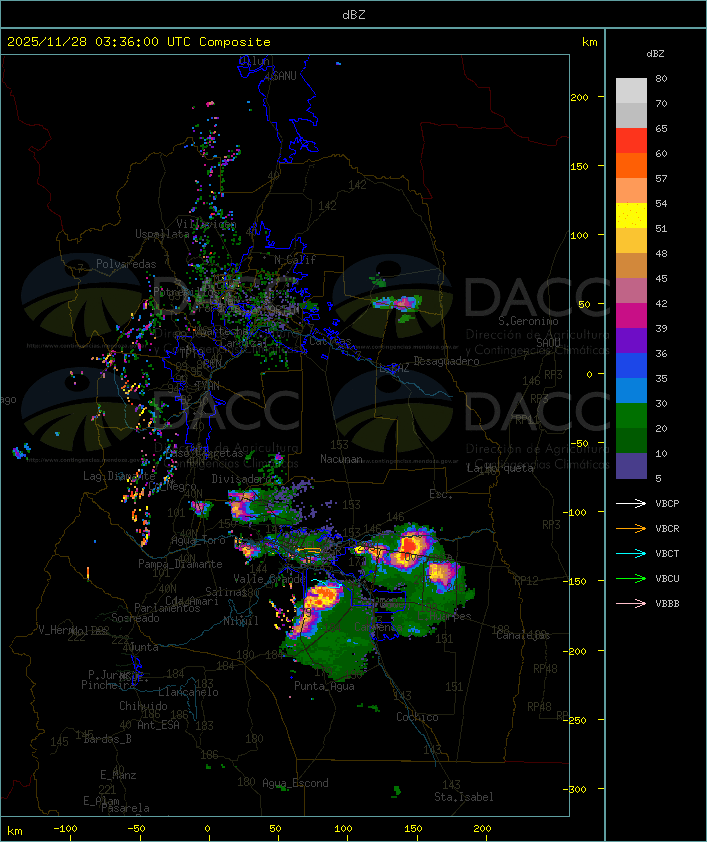The image size is (707, 842).
Task: Click the white VBCP arrow icon
Action: coord(631,503)
